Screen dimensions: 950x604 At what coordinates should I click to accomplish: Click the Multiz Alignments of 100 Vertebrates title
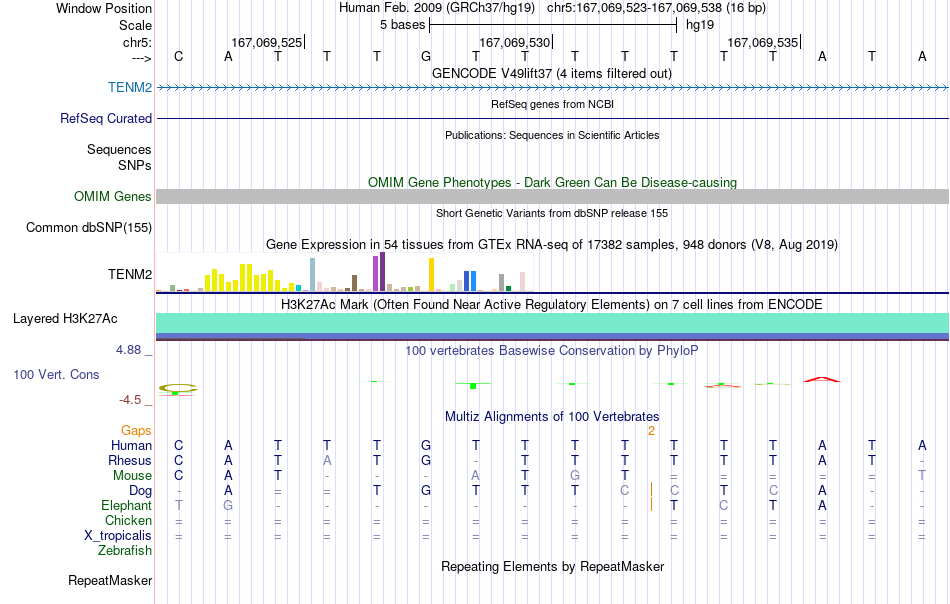point(552,416)
